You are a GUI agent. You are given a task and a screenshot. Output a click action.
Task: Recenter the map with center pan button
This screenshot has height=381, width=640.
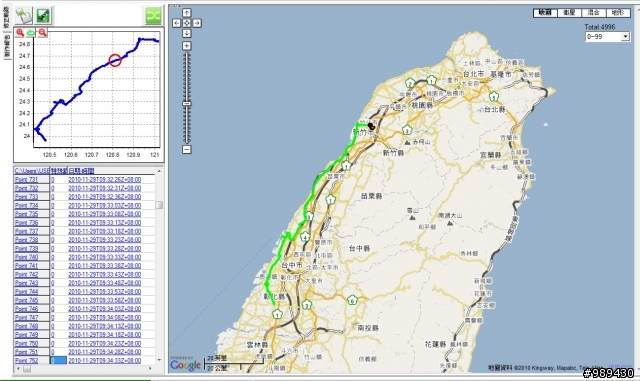[187, 23]
